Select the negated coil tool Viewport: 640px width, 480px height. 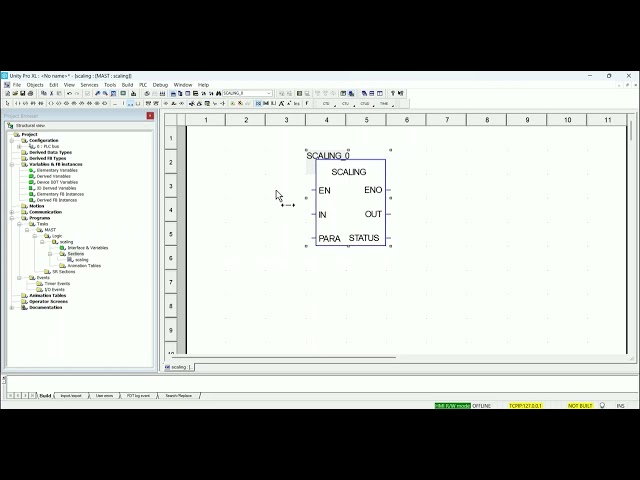[x=58, y=104]
